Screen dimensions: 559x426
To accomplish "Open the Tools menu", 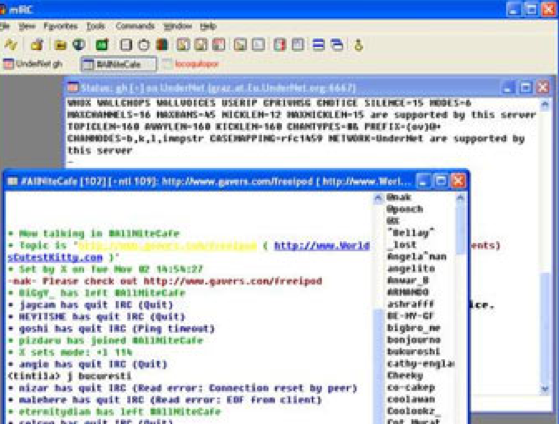I will (96, 26).
